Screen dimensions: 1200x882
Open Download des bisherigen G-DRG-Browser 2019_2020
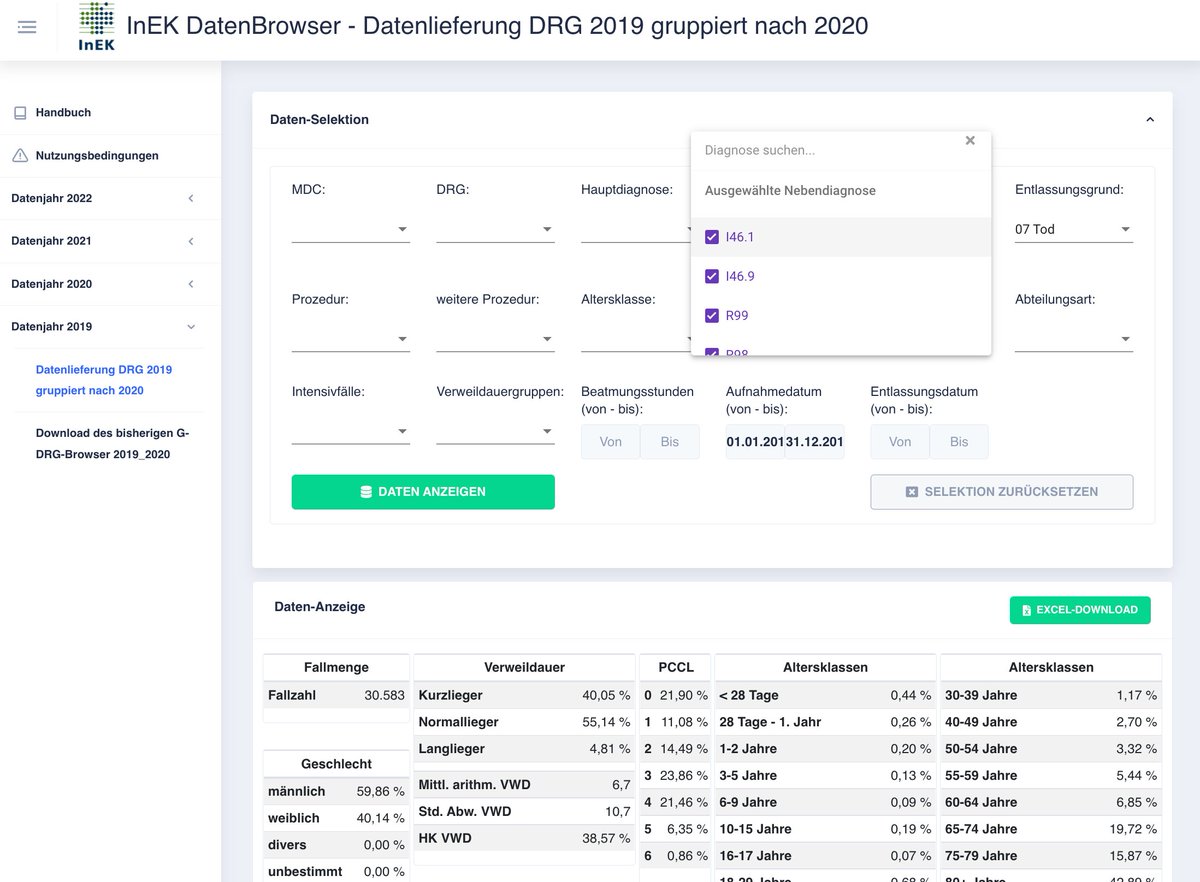(112, 444)
